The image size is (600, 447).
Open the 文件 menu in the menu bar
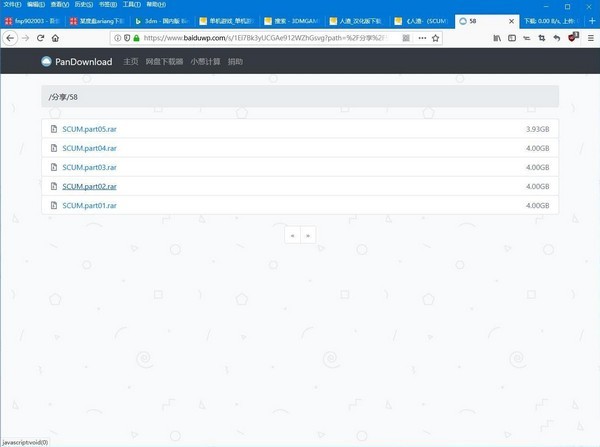(11, 5)
